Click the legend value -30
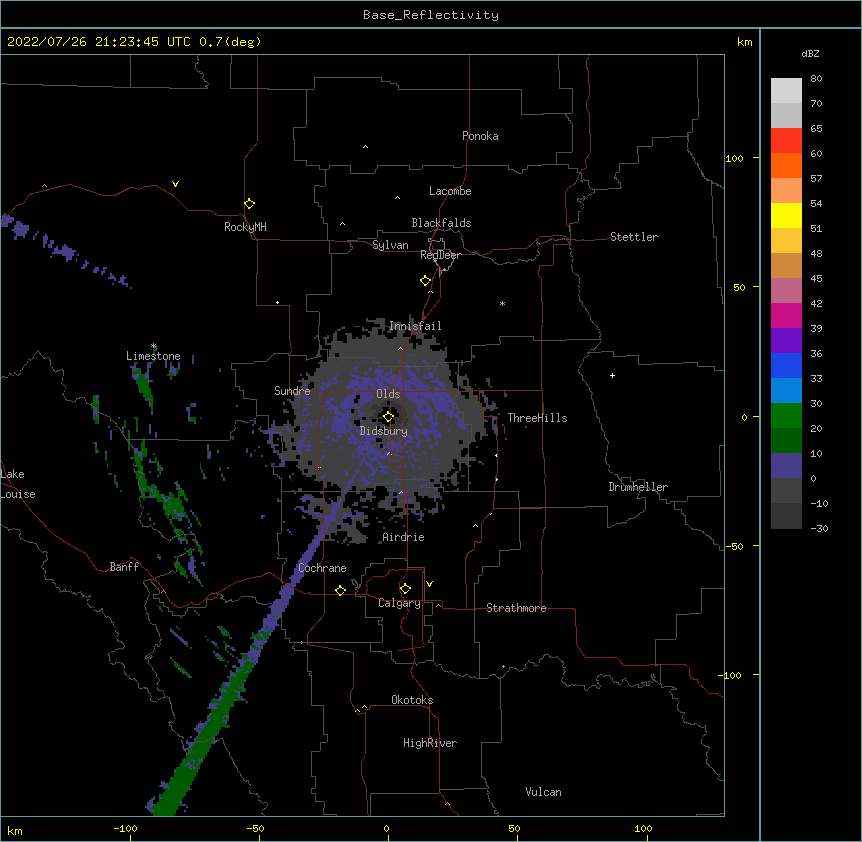The height and width of the screenshot is (842, 862). click(x=819, y=528)
